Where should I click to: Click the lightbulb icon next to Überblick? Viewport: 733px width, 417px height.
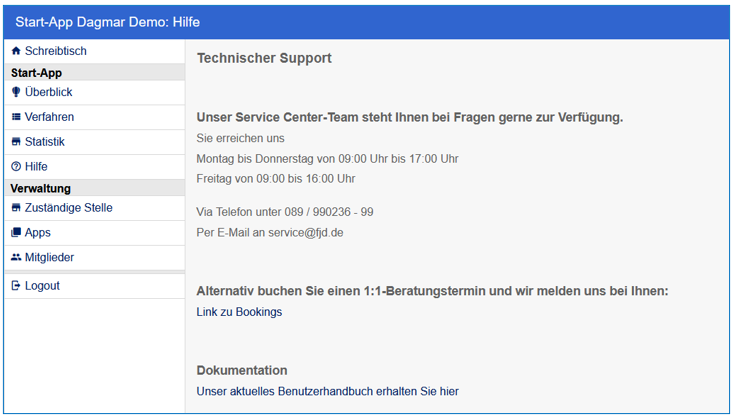coord(16,92)
